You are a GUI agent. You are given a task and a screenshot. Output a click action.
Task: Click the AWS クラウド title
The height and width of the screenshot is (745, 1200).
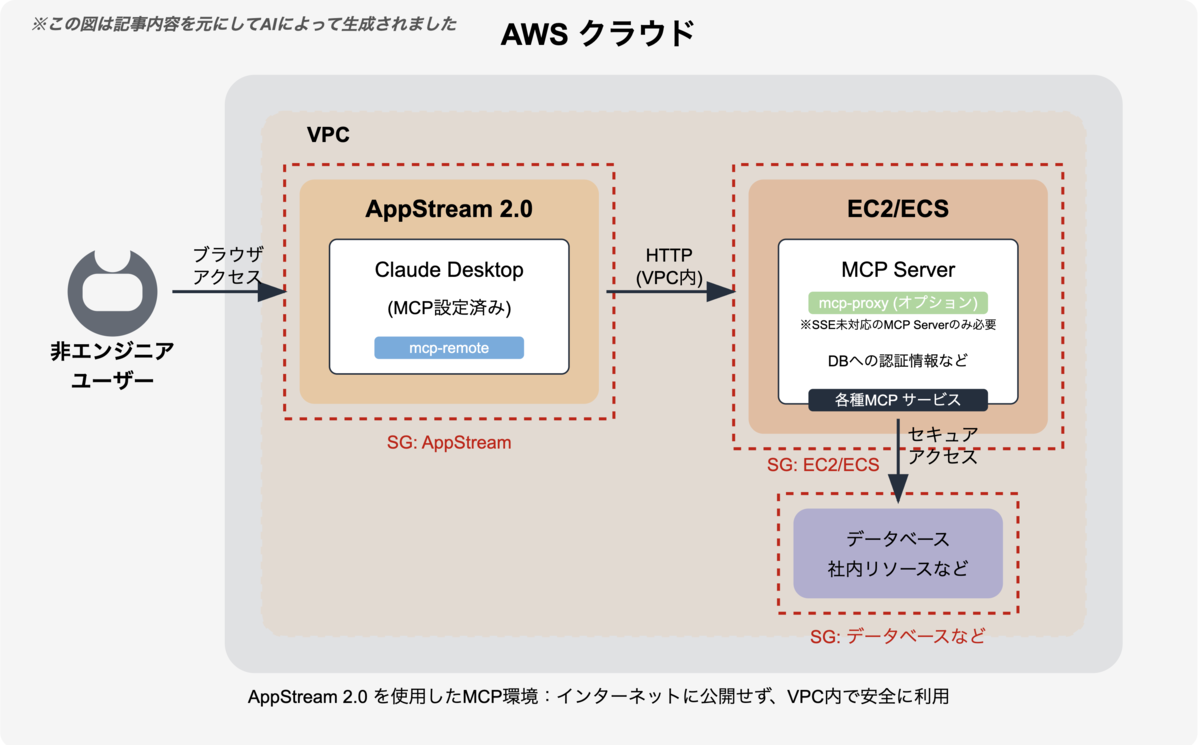coord(597,34)
